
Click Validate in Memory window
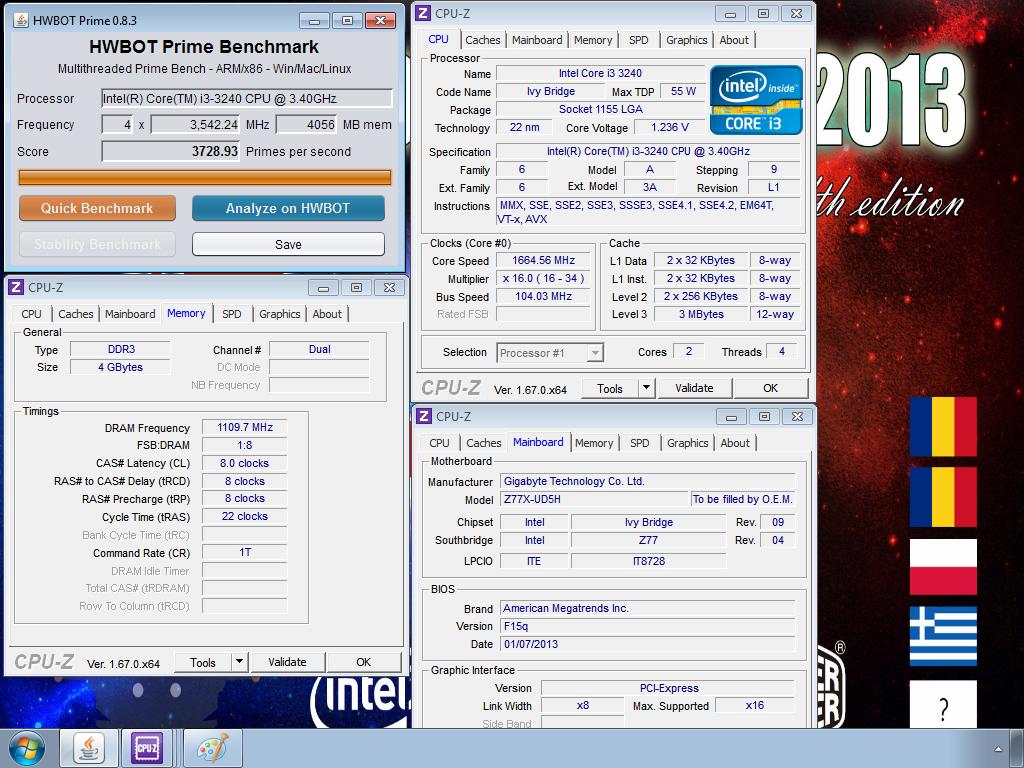pos(287,662)
